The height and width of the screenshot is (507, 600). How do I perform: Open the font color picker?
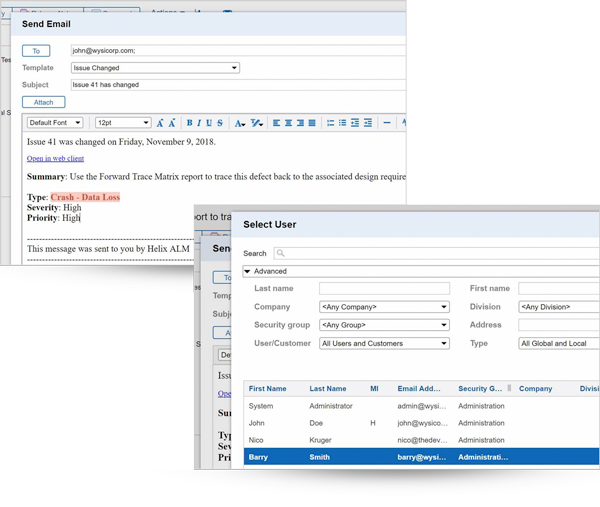[x=239, y=123]
